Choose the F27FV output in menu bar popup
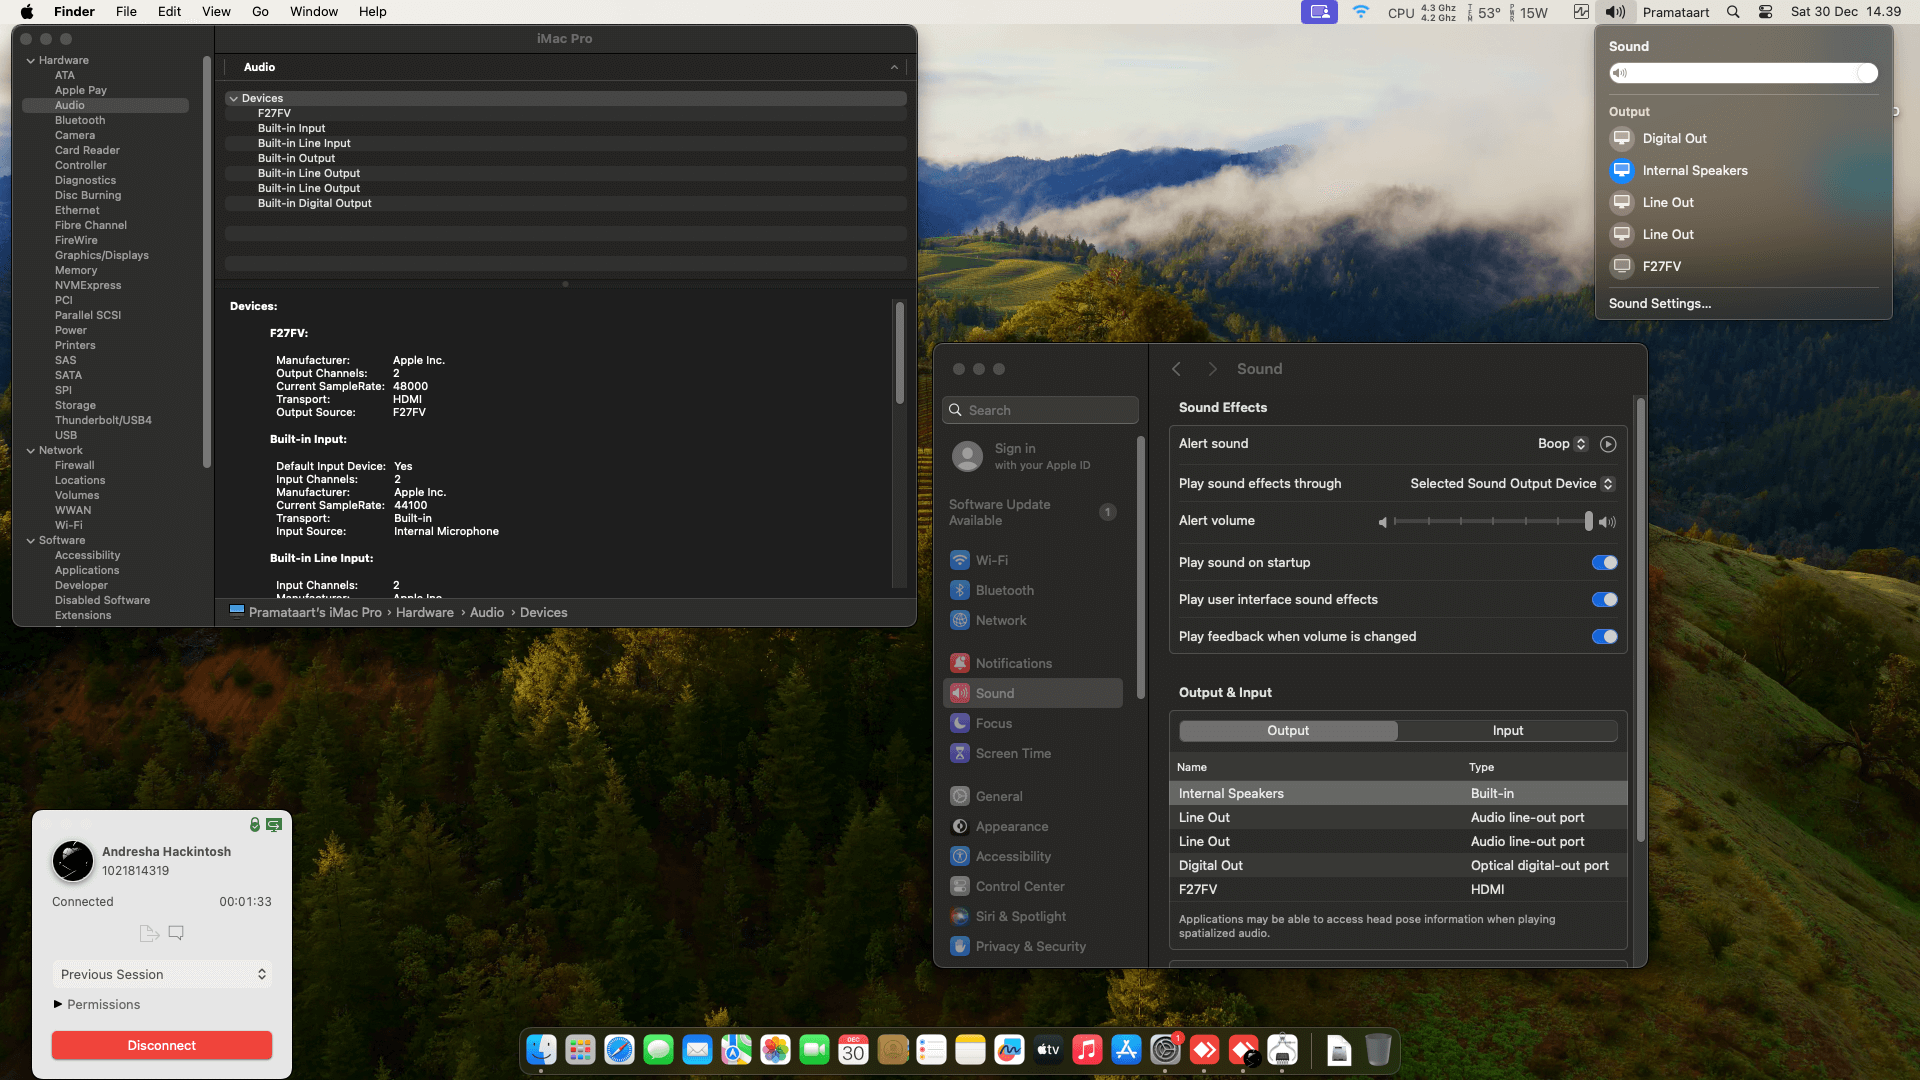Viewport: 1920px width, 1080px height. point(1661,267)
